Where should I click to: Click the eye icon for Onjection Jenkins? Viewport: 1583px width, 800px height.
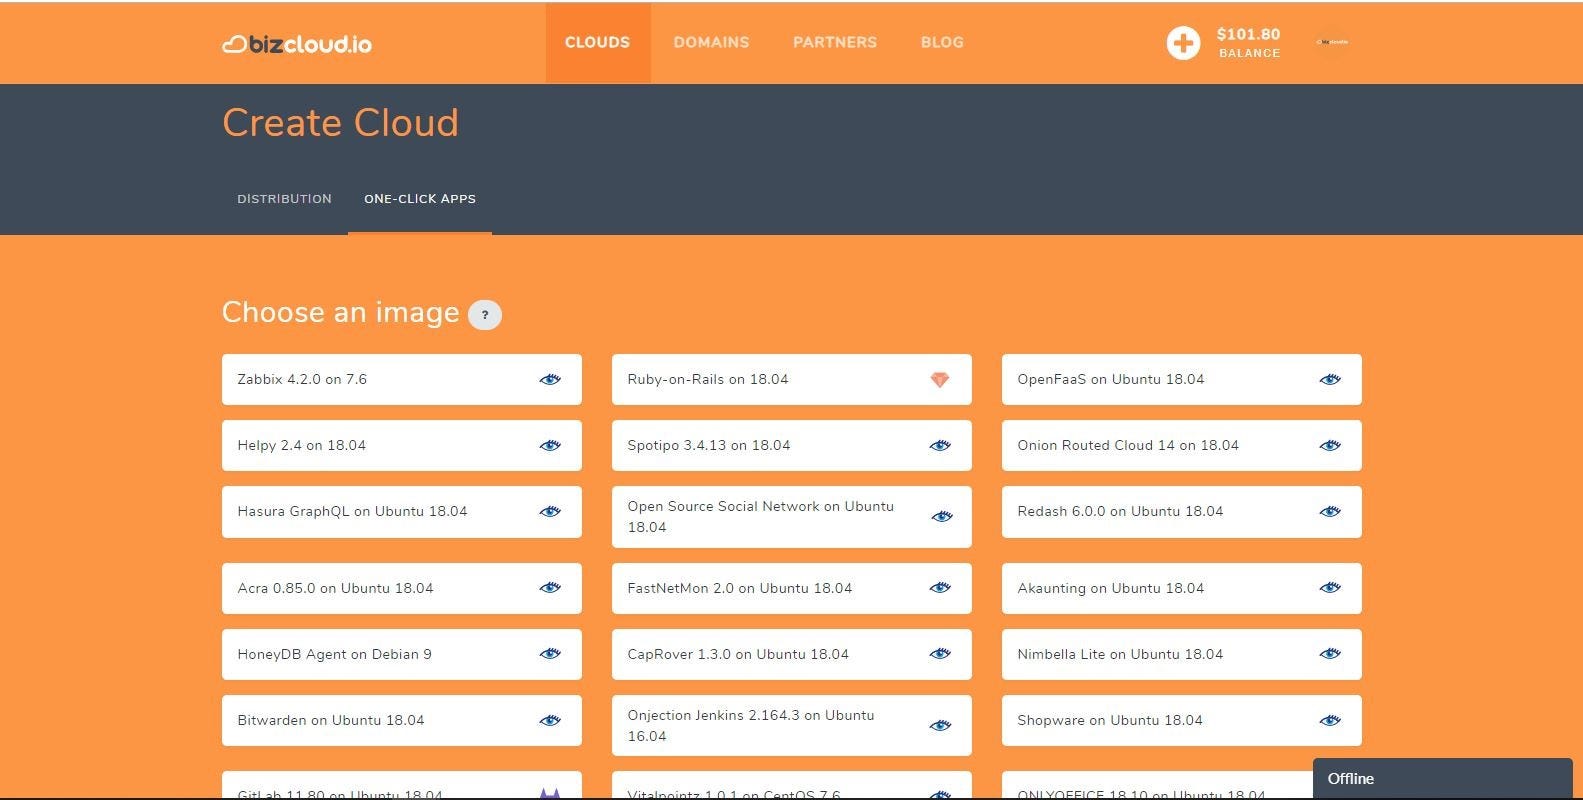point(940,726)
